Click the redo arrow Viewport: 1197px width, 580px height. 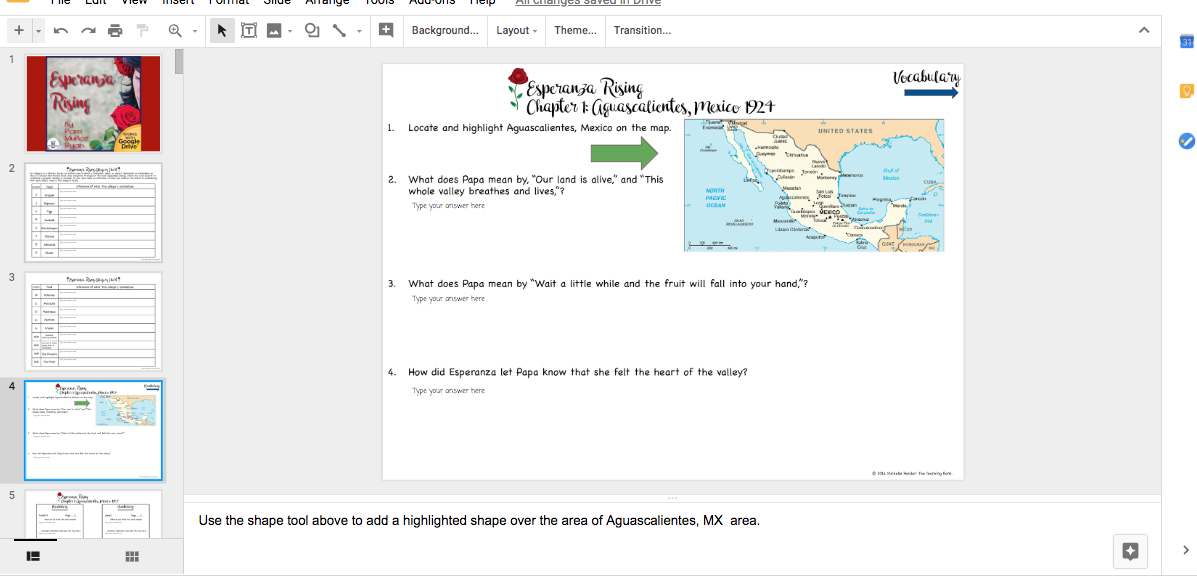coord(89,31)
